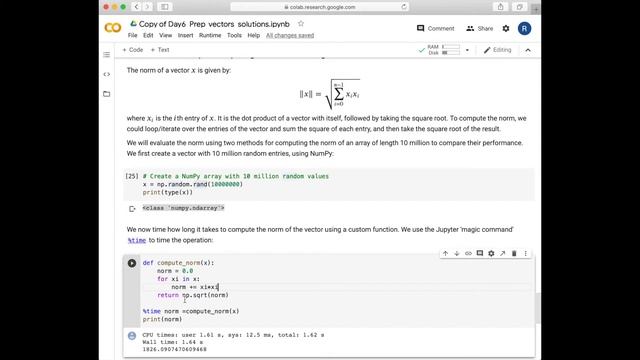This screenshot has width=640, height=360.
Task: Mirror cell in tab icon
Action: coord(502,253)
